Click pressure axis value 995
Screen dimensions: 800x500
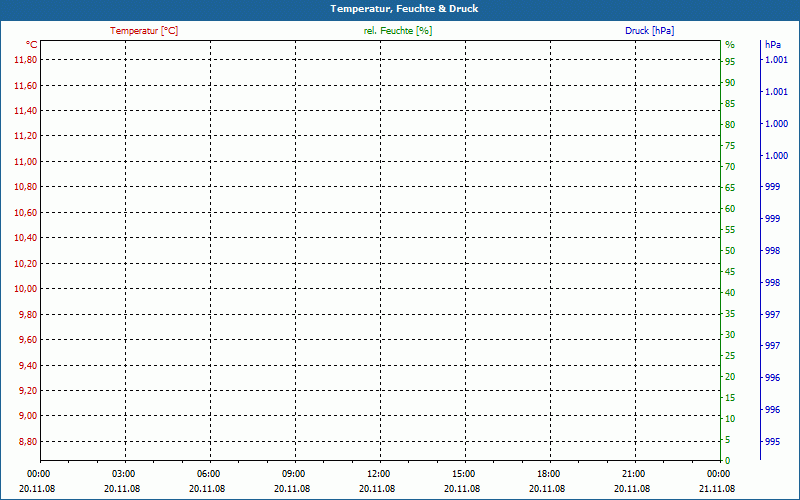(772, 441)
